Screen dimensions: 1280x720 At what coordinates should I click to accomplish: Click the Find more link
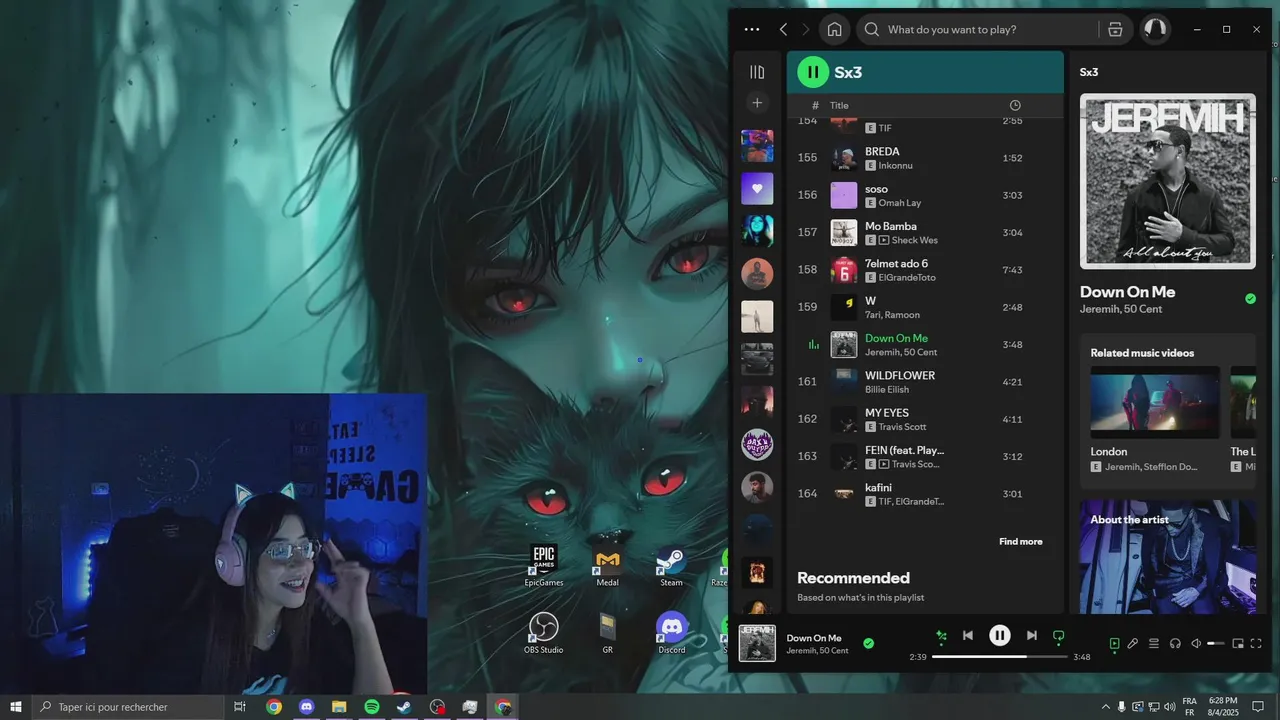click(x=1020, y=542)
